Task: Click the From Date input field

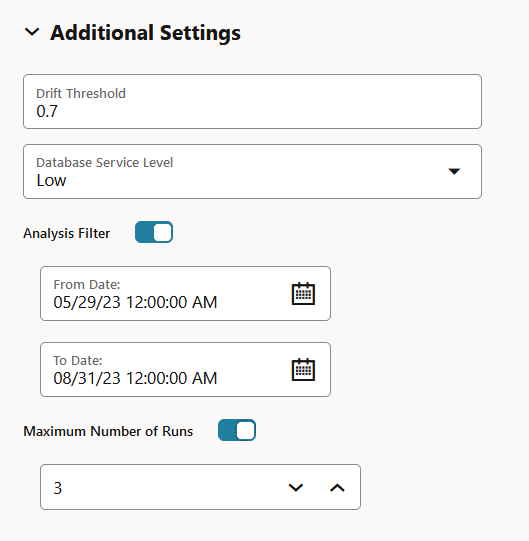Action: pyautogui.click(x=185, y=293)
